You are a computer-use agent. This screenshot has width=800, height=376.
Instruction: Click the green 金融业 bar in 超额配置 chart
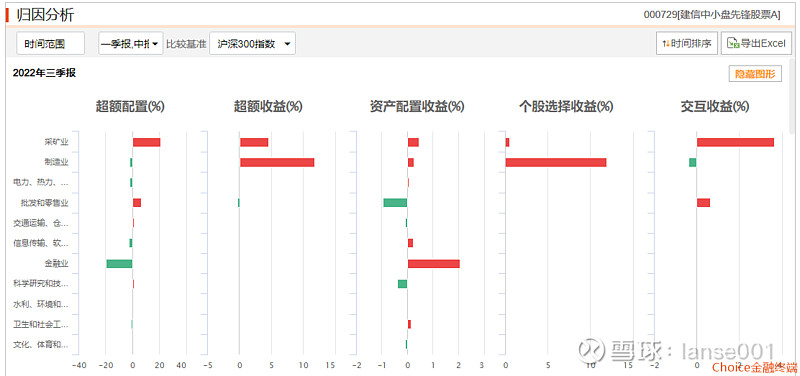[x=119, y=264]
